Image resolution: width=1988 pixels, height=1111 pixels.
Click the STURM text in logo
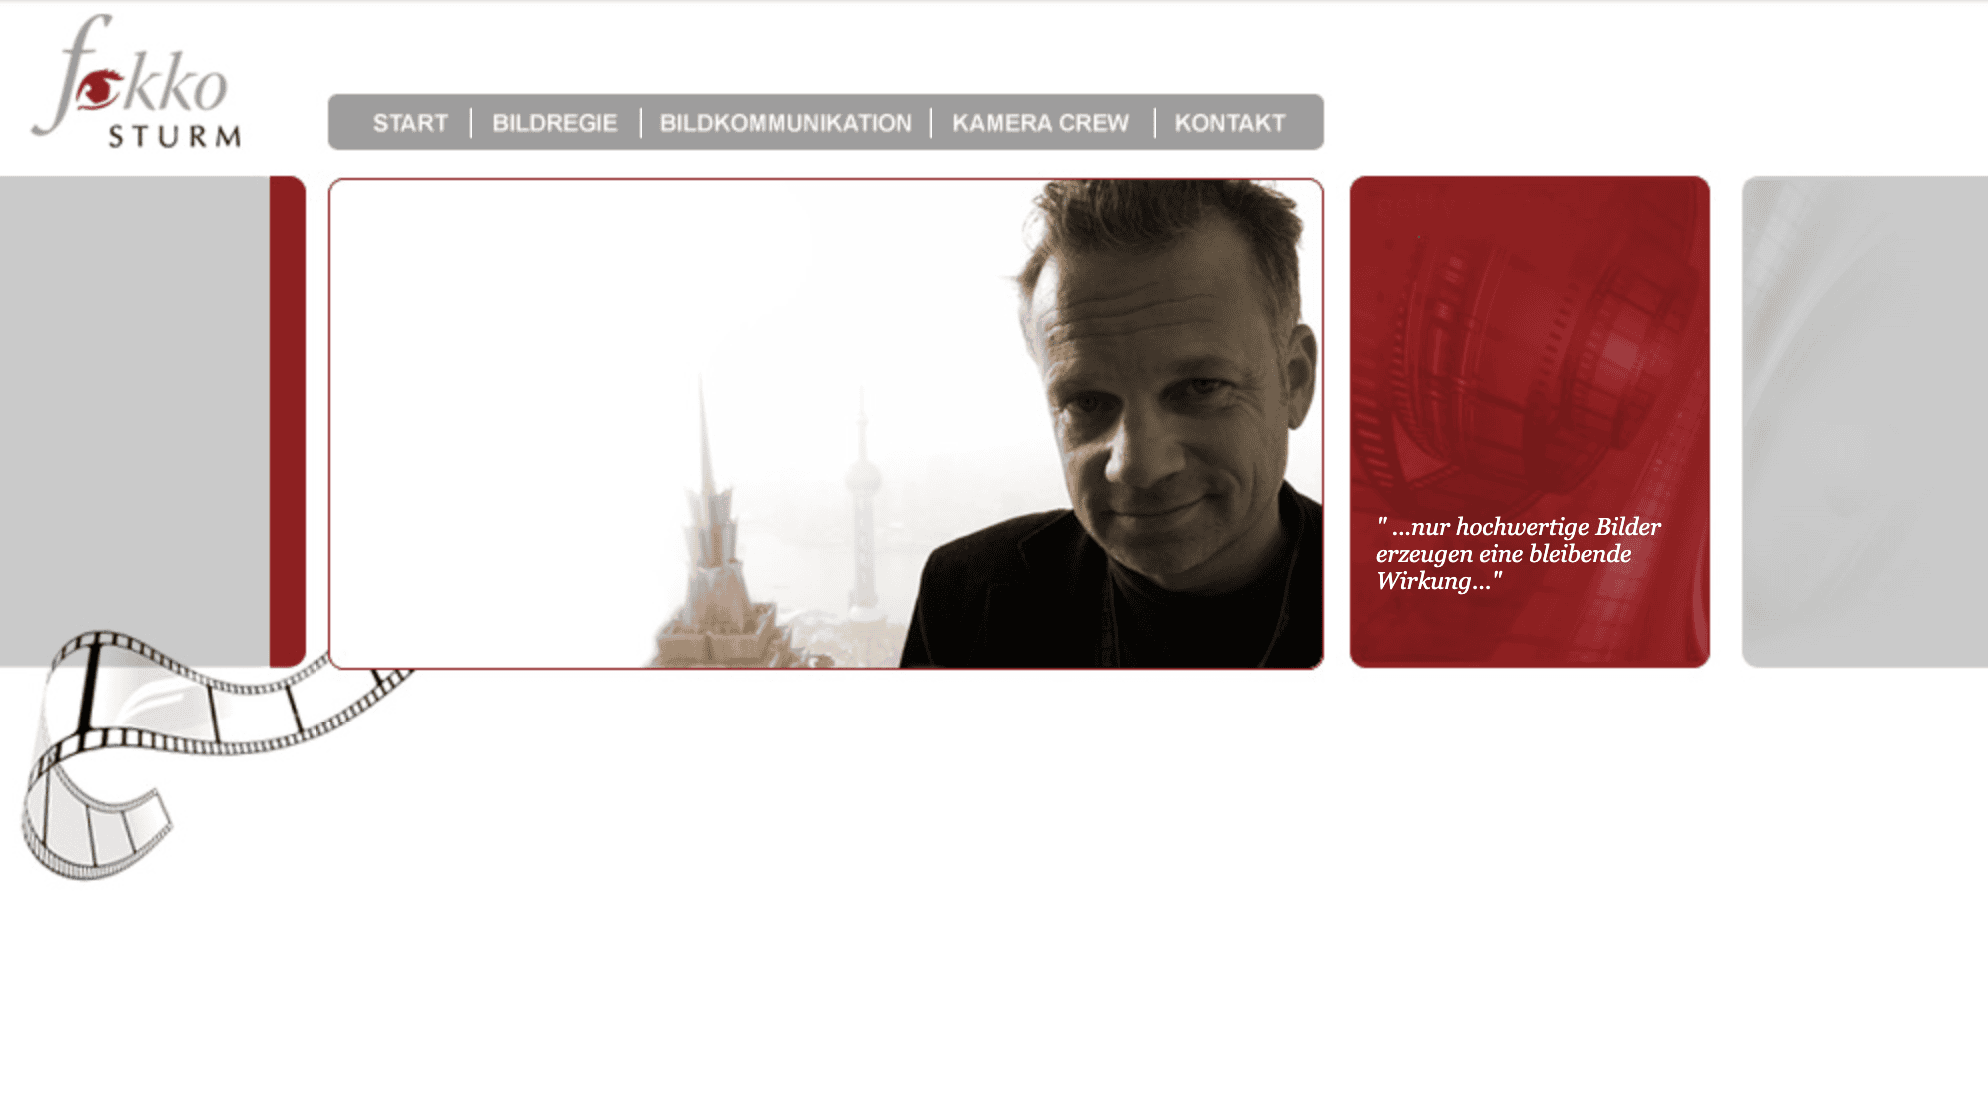point(175,136)
